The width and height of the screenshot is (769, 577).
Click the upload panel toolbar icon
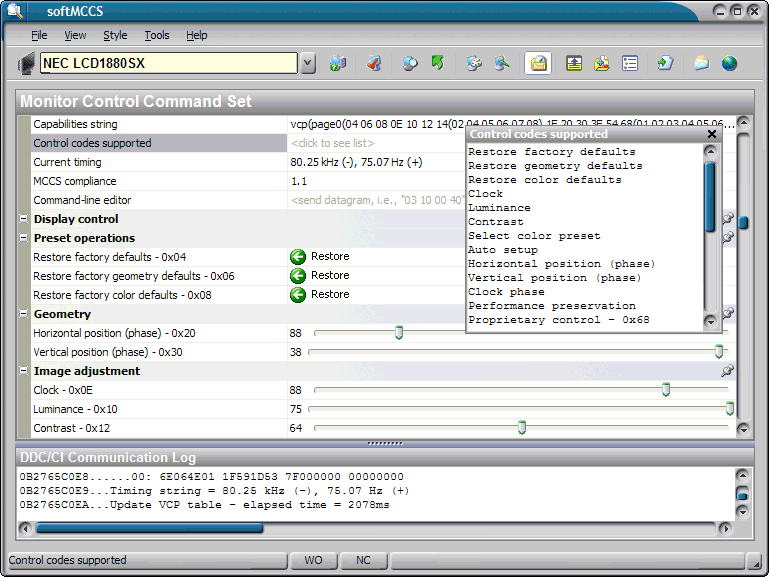point(574,63)
